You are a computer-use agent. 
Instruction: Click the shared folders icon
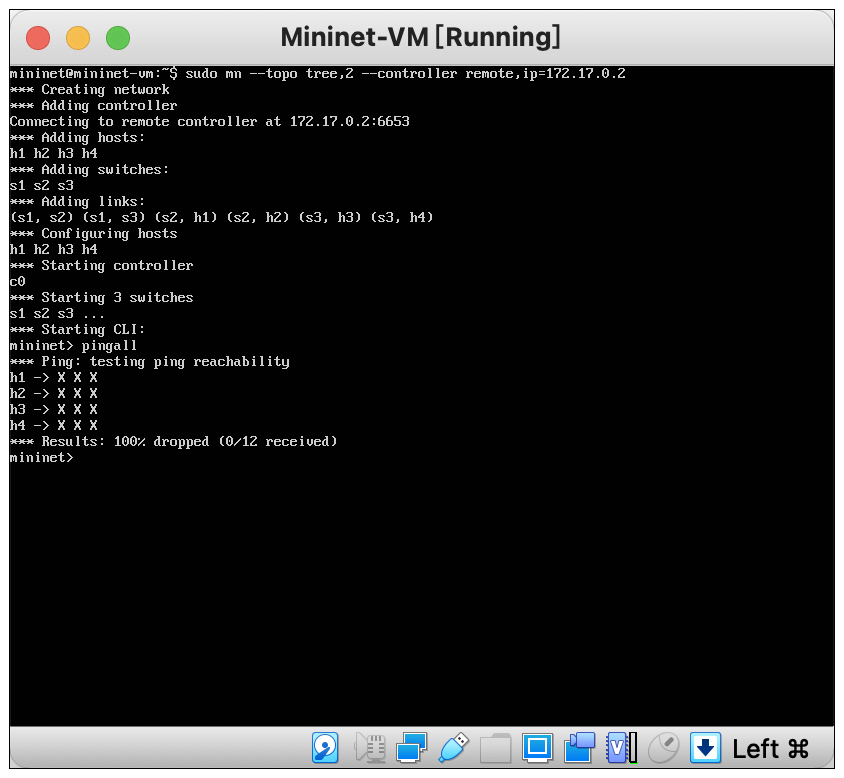[495, 747]
